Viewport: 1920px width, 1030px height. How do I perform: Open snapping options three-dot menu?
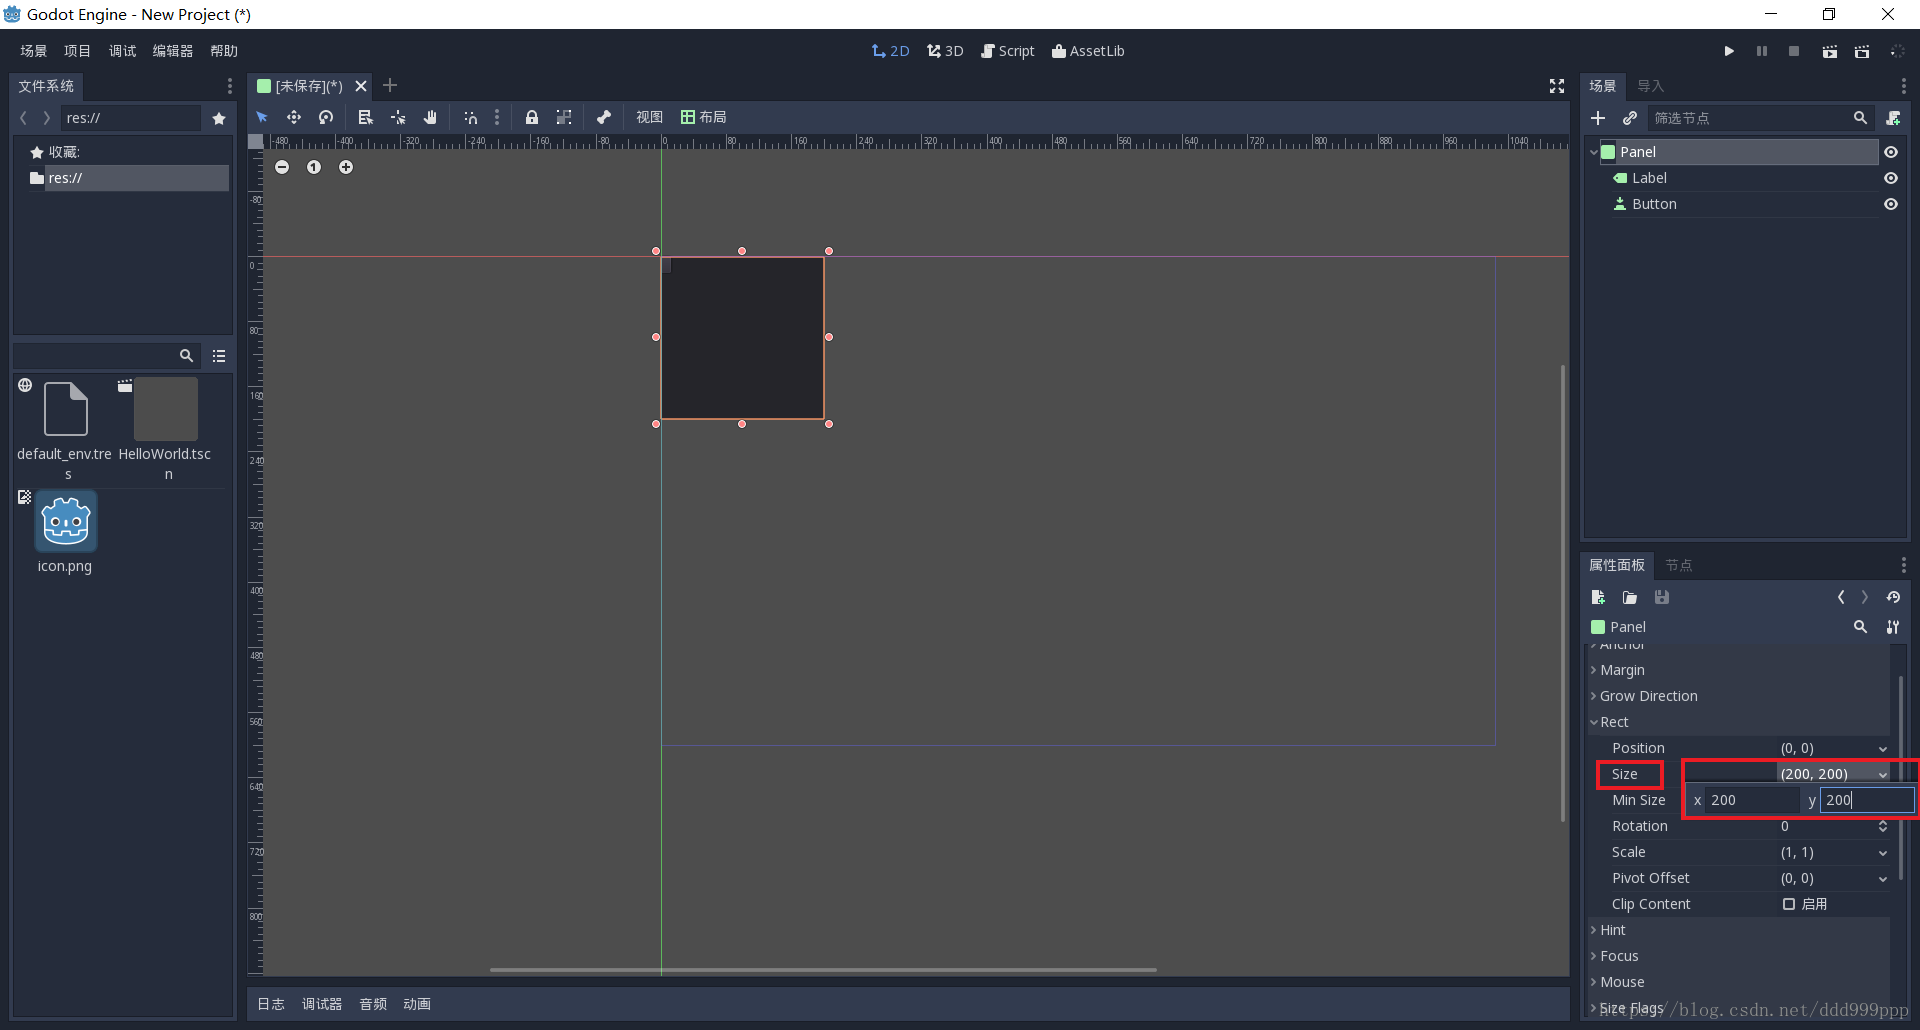[x=497, y=117]
